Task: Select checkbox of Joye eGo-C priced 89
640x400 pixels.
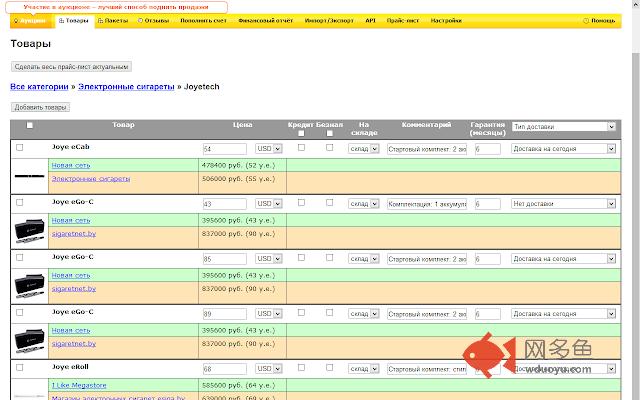Action: point(20,313)
